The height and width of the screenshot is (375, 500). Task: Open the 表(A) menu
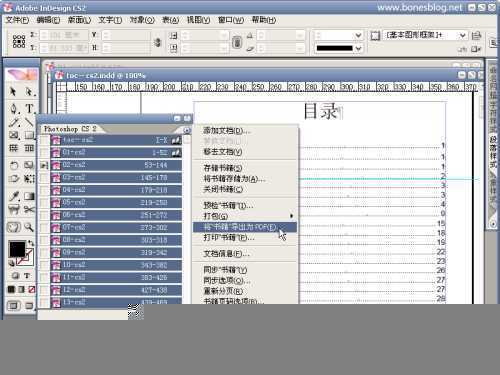pyautogui.click(x=170, y=20)
